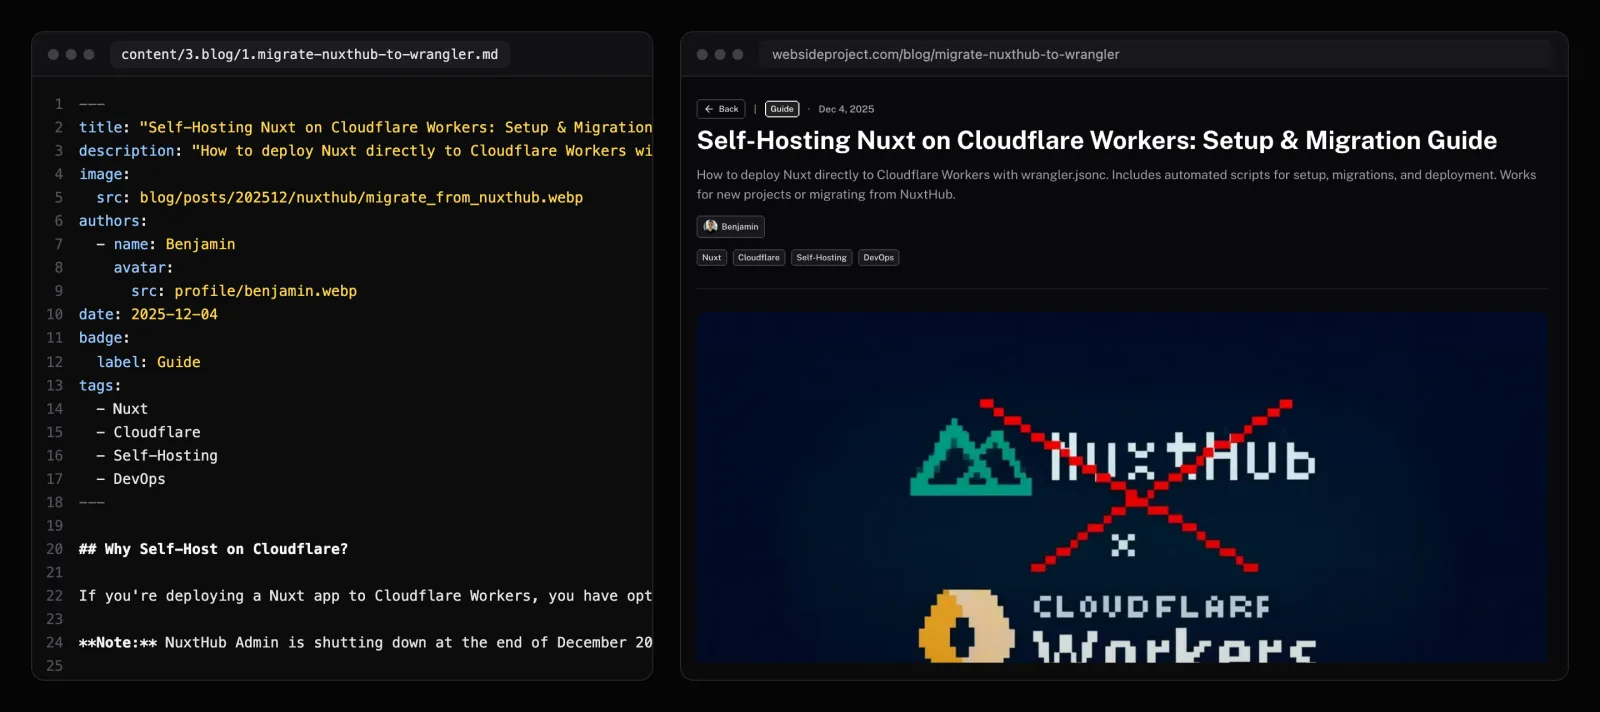
Task: Click the '**Note:** NuxtHub Admin' line
Action: 366,642
